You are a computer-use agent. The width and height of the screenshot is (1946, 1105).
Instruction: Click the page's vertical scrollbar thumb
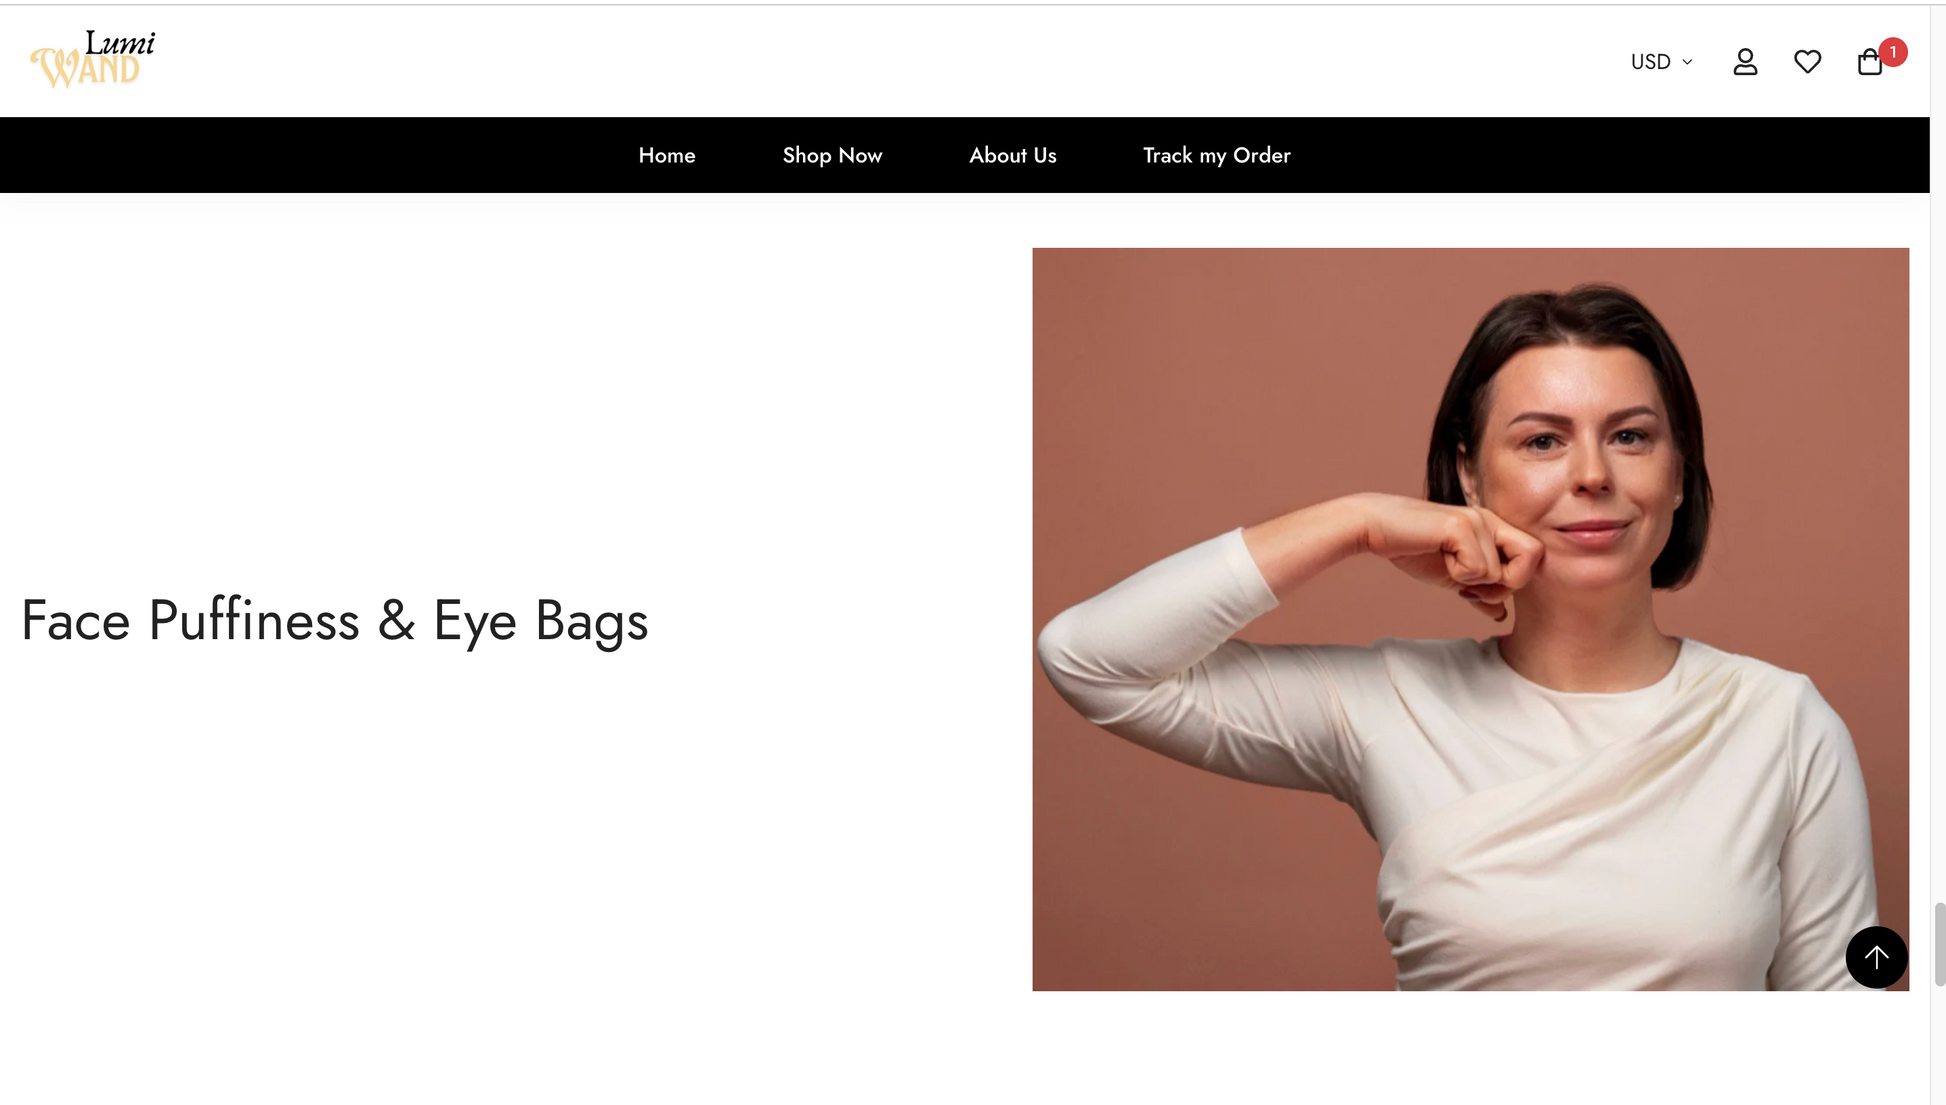click(x=1939, y=944)
